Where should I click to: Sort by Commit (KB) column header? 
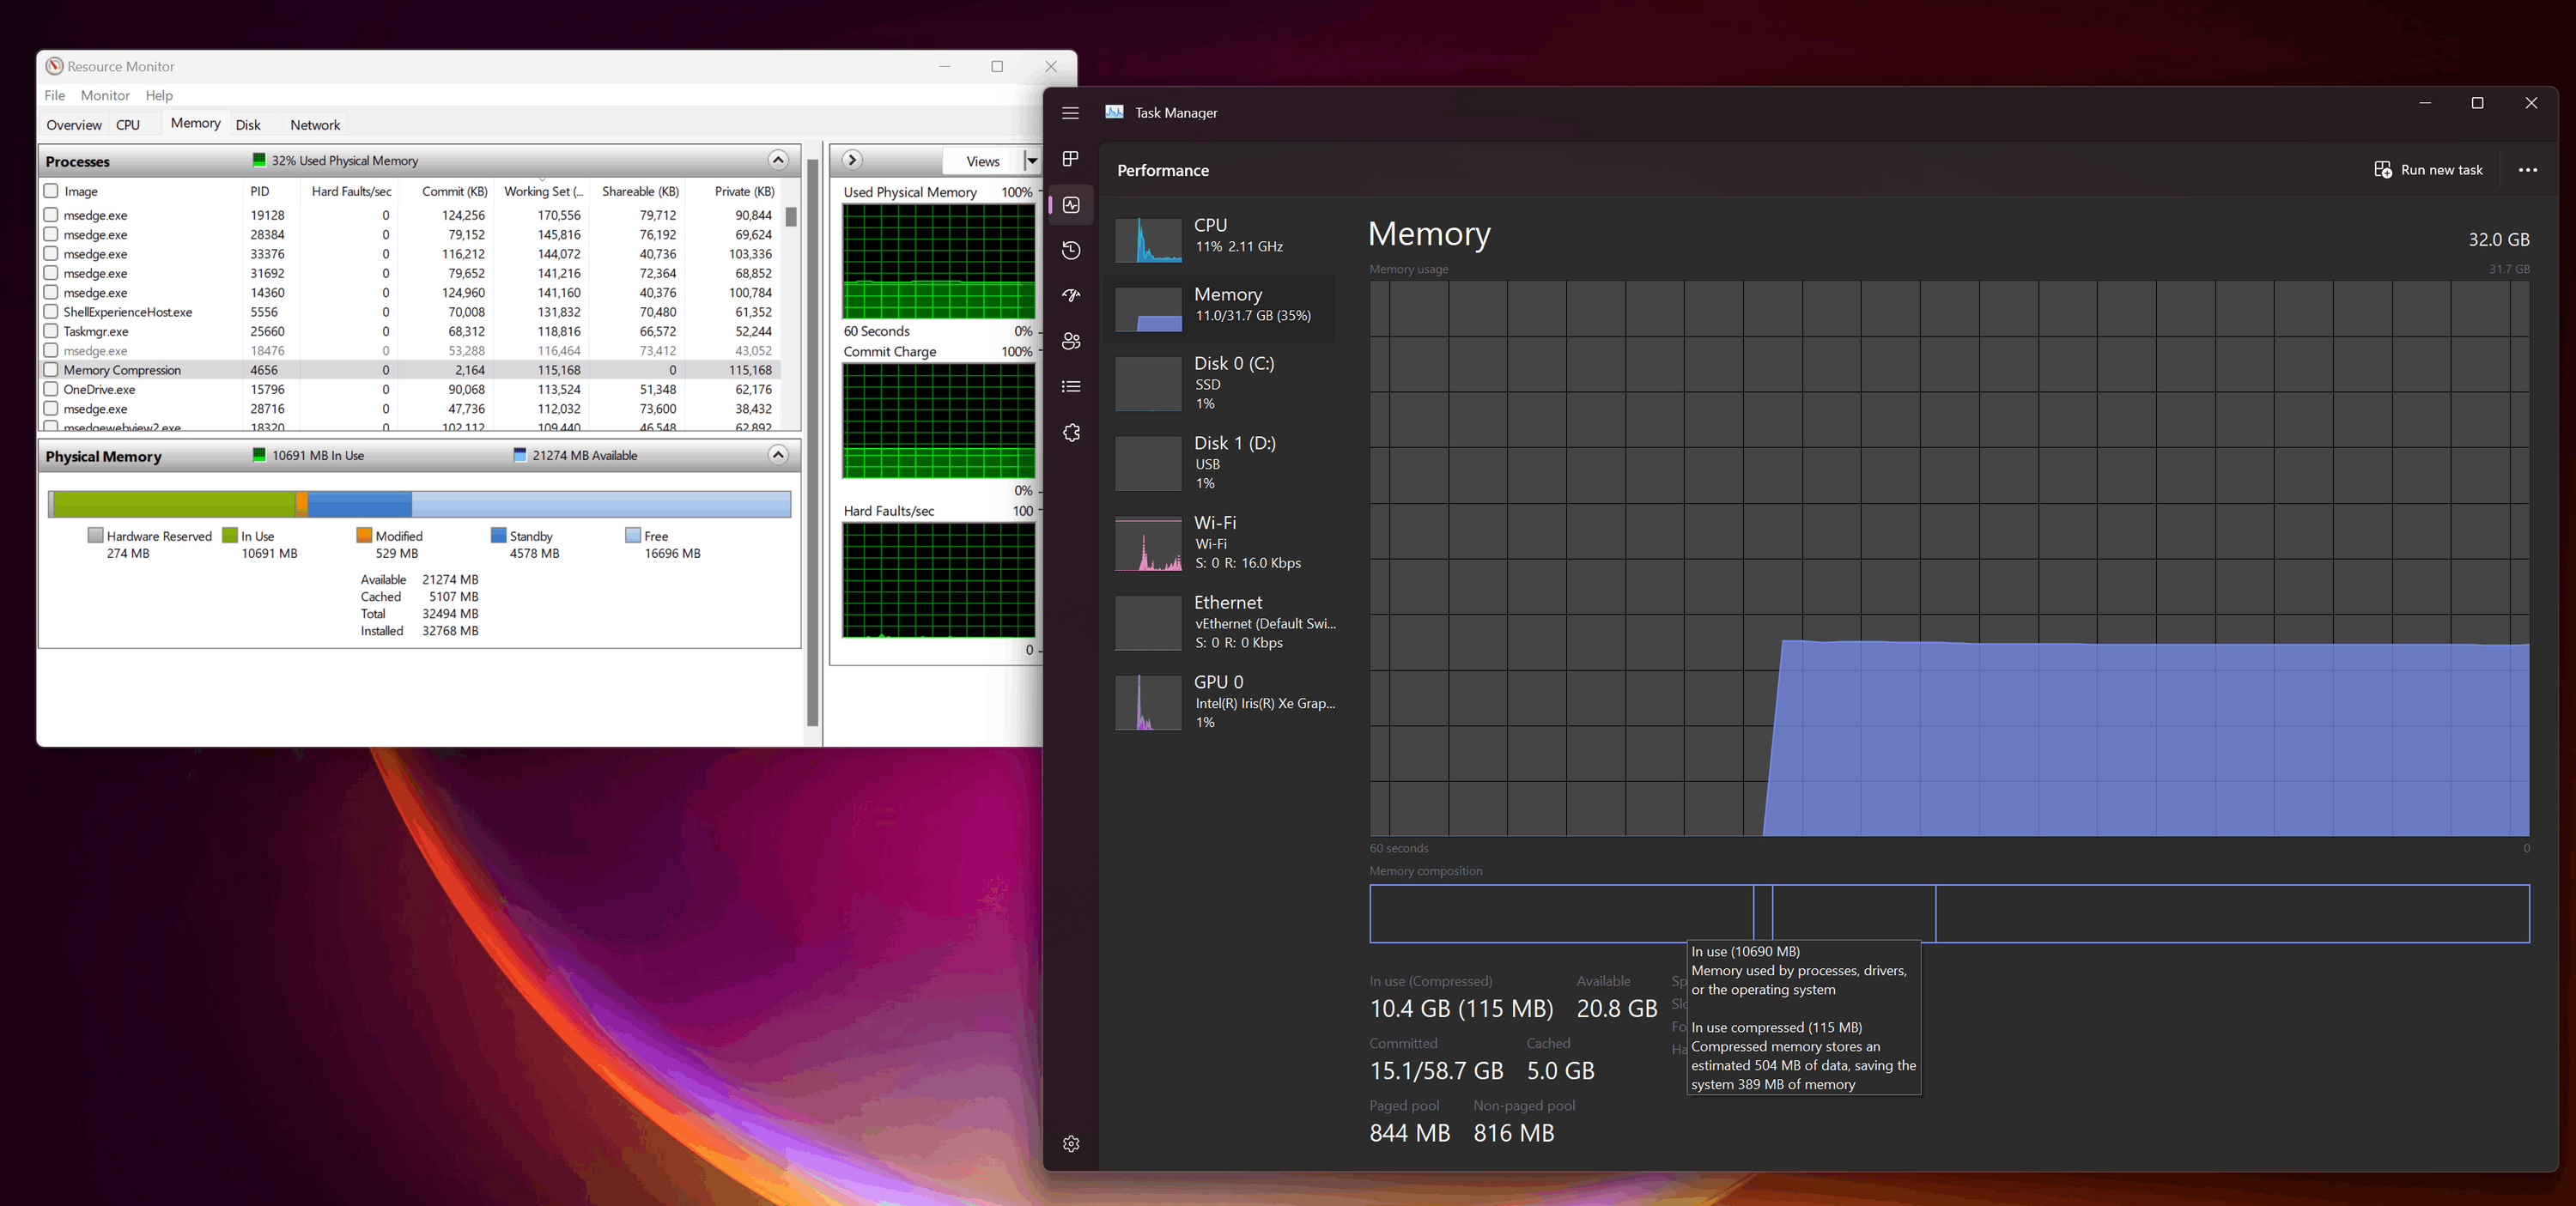454,191
